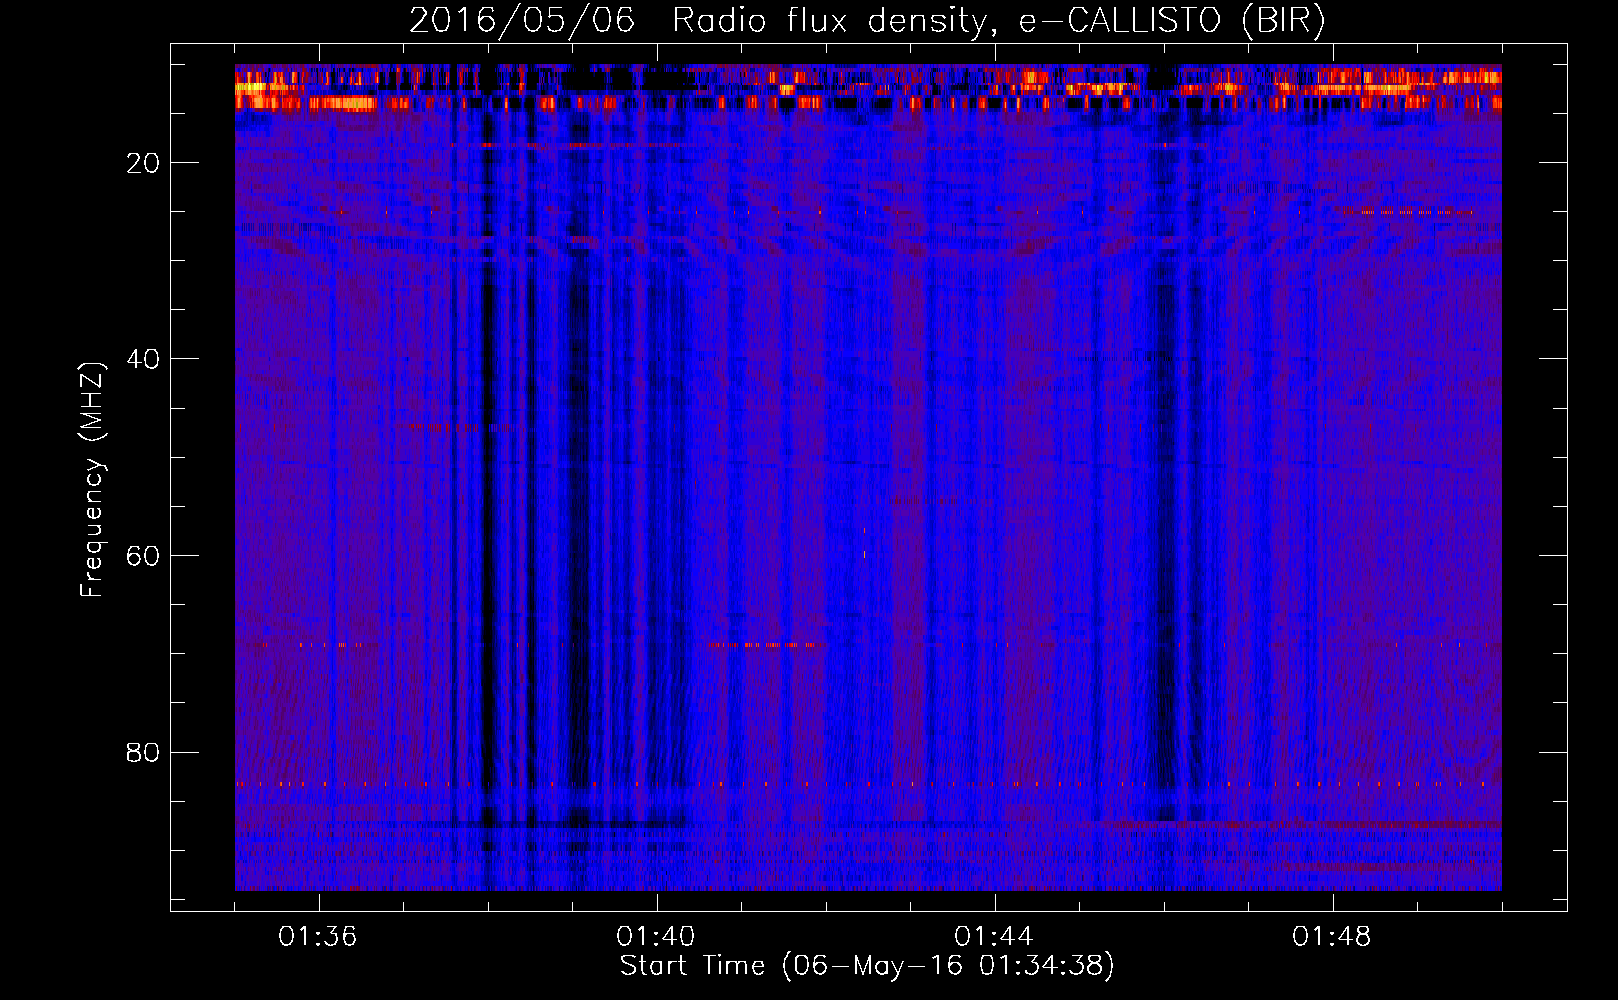
Task: Click the 80 MHz frequency label
Action: pos(143,752)
